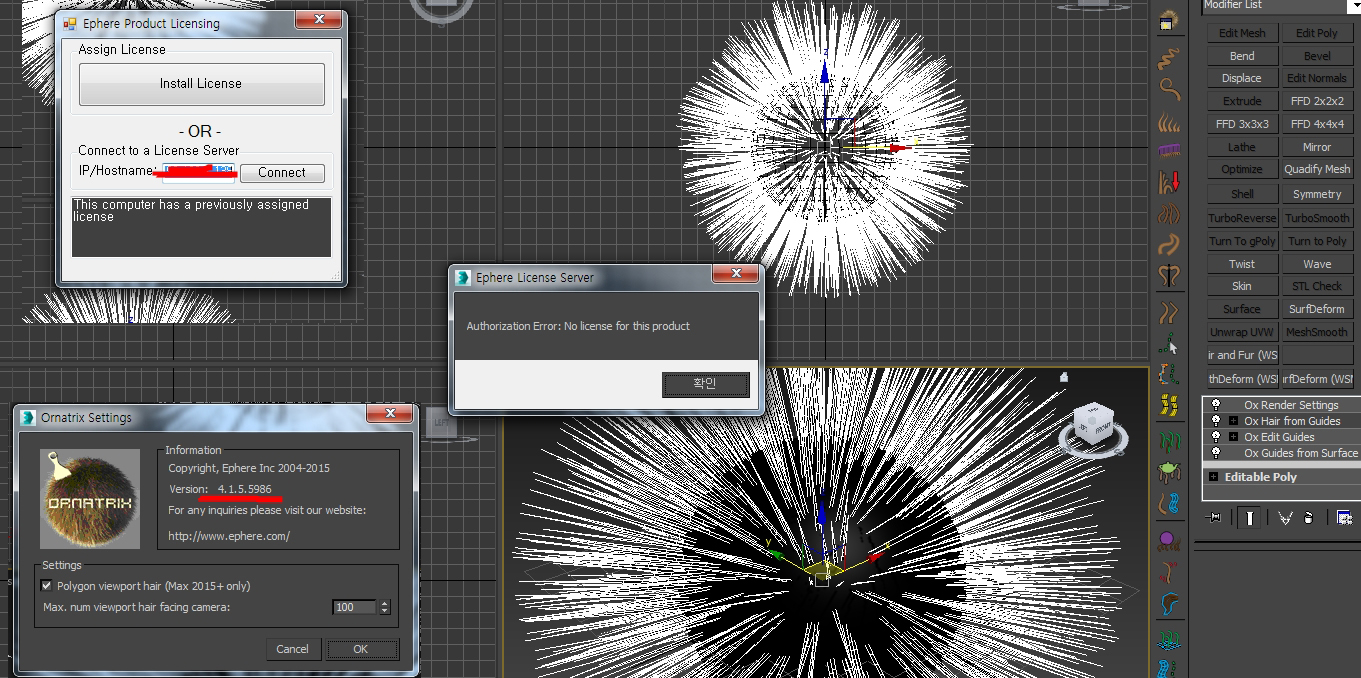The image size is (1361, 678).
Task: Click Connect to license server button
Action: click(282, 173)
